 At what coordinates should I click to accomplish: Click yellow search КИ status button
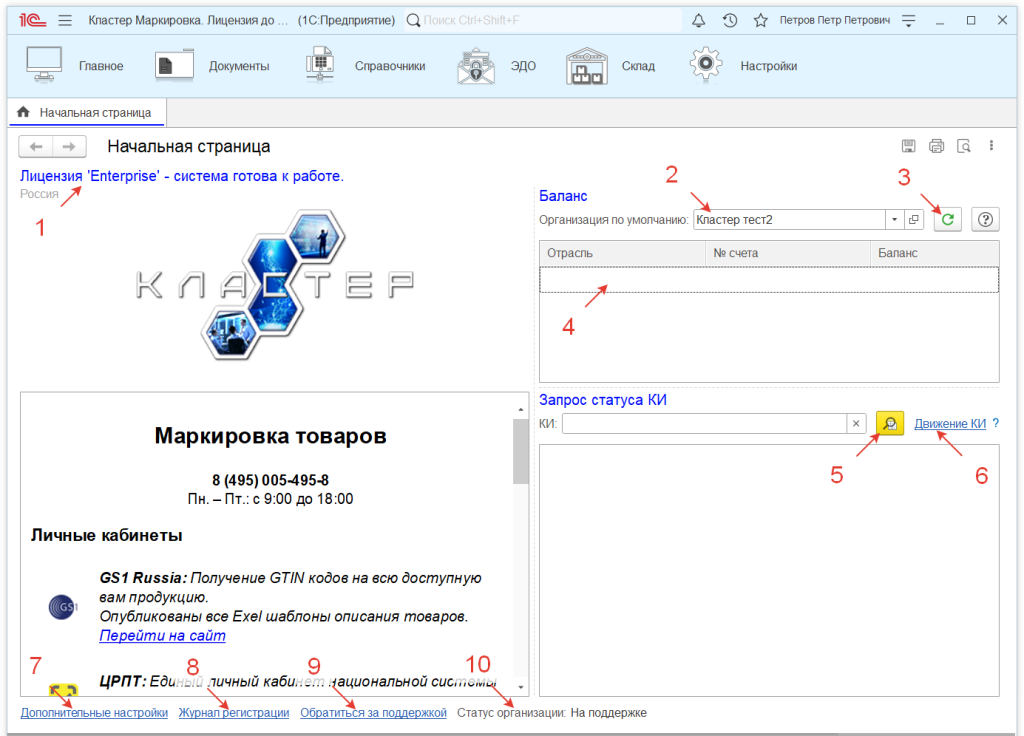click(889, 423)
